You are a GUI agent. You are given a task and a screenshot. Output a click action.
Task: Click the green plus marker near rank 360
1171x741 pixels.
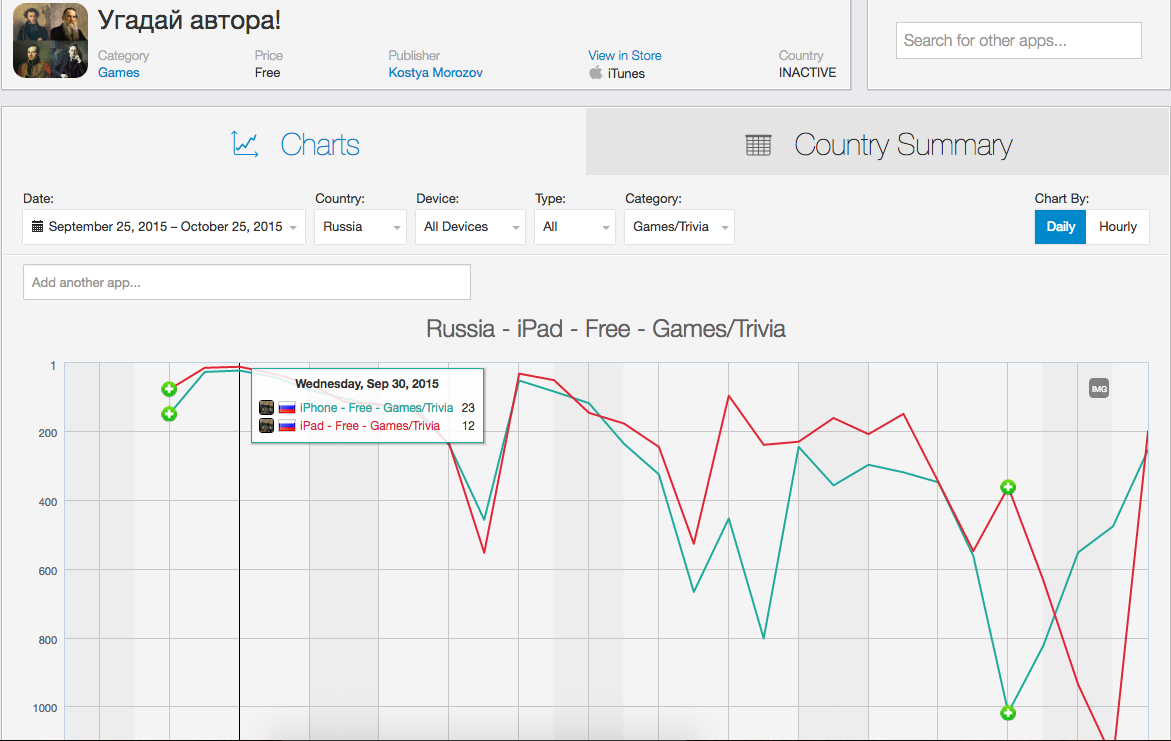coord(1008,487)
